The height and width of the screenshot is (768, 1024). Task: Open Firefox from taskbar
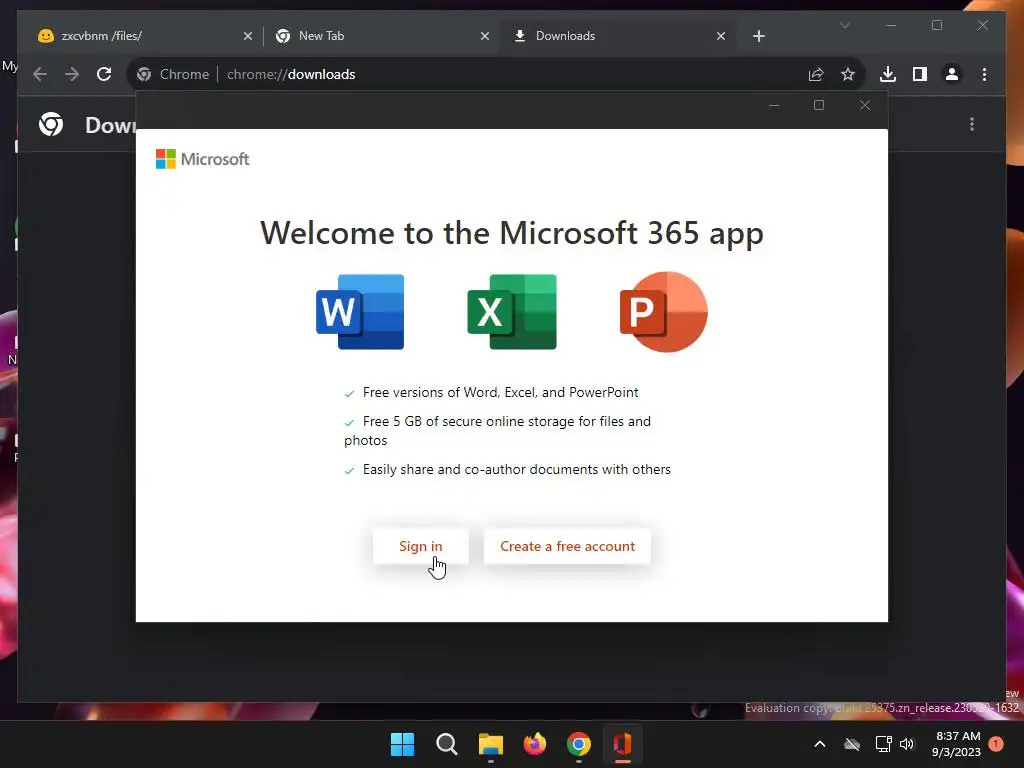click(x=535, y=744)
